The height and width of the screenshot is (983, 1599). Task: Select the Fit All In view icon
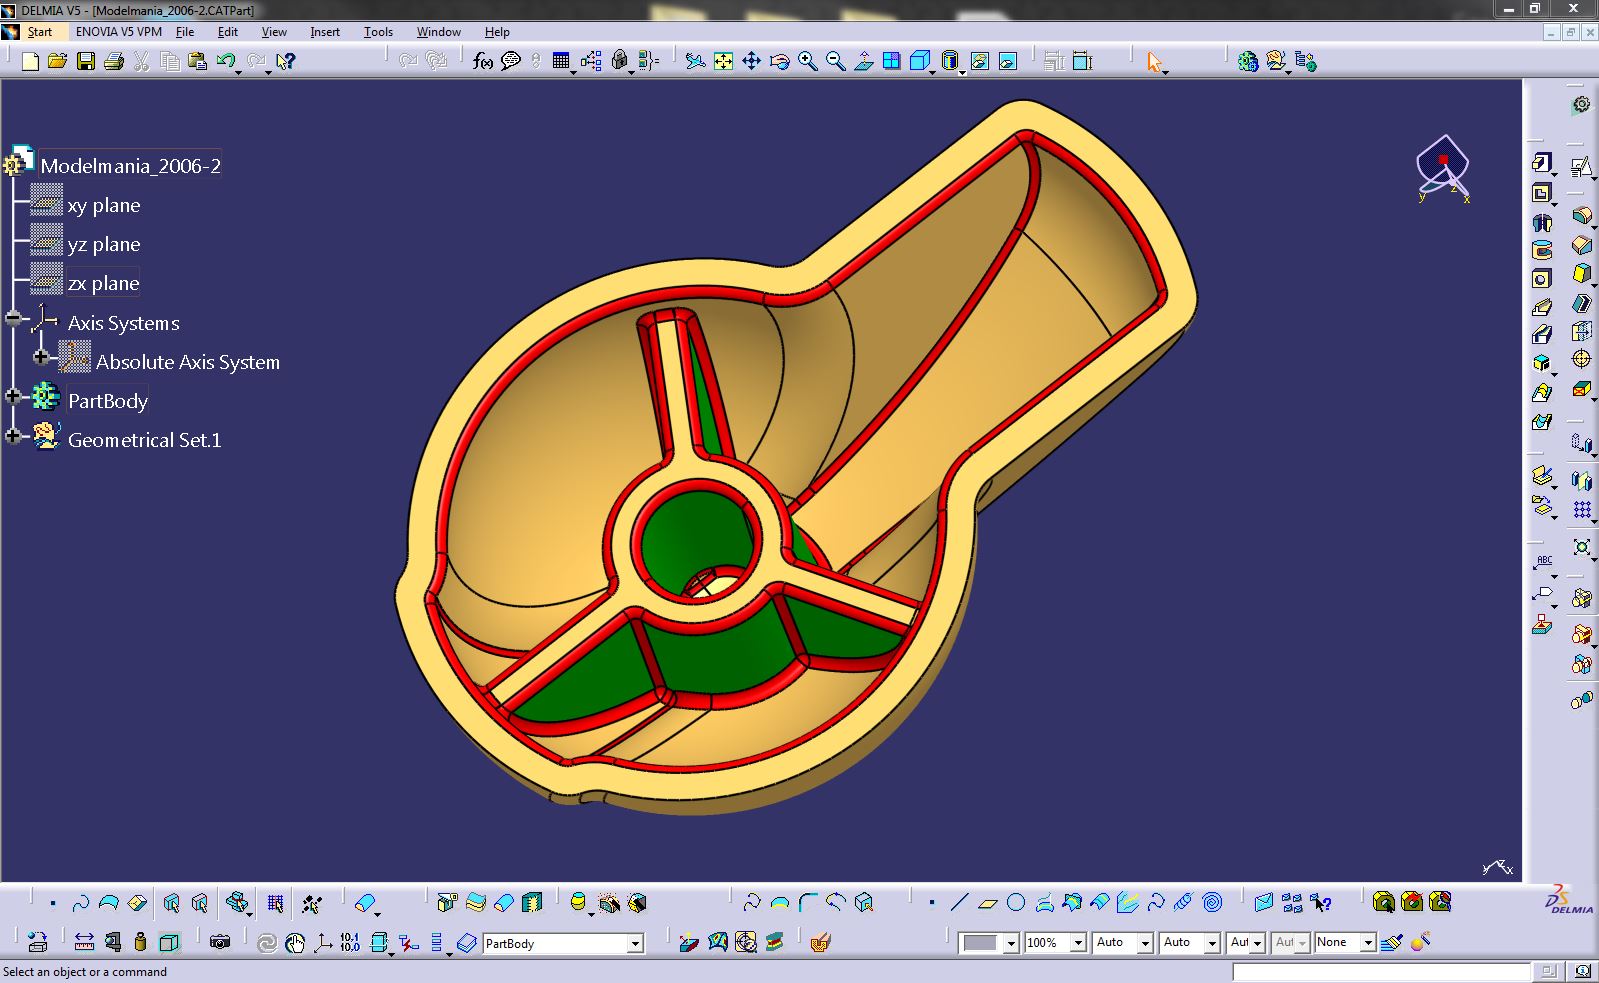(723, 62)
